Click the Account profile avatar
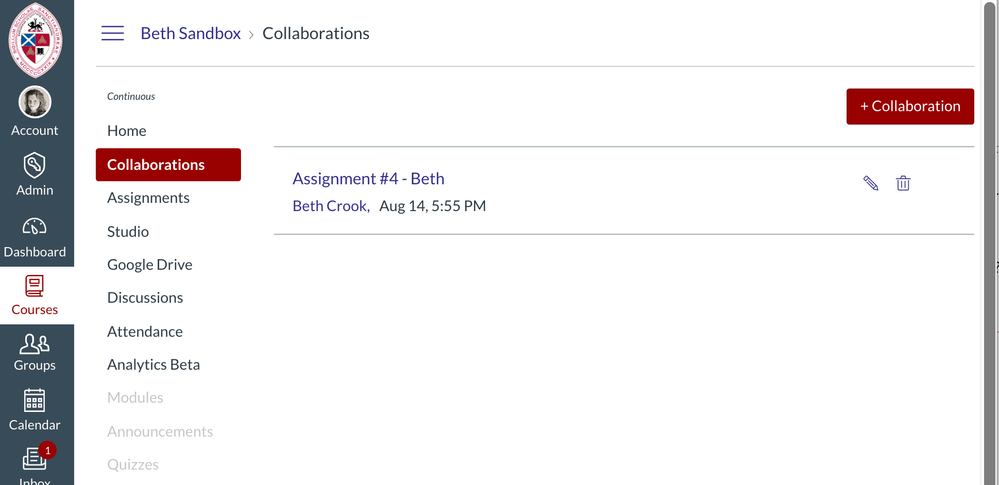 [35, 103]
